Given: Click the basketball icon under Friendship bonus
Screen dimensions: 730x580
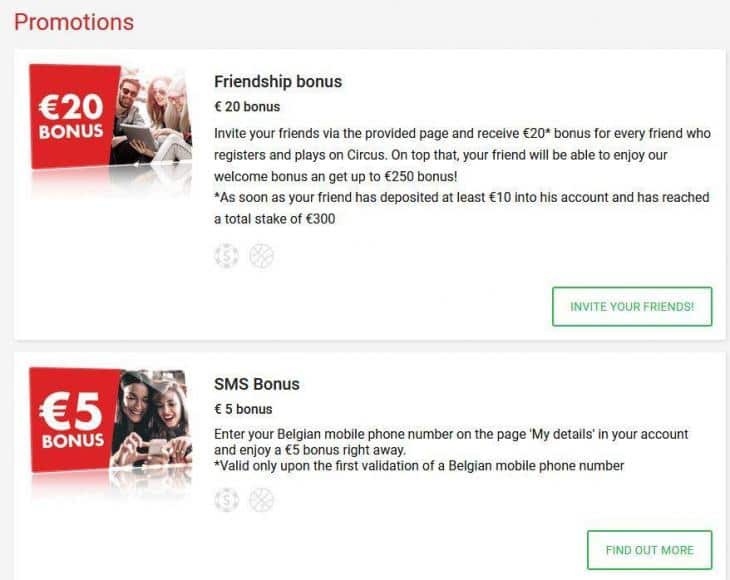Looking at the screenshot, I should 261,256.
